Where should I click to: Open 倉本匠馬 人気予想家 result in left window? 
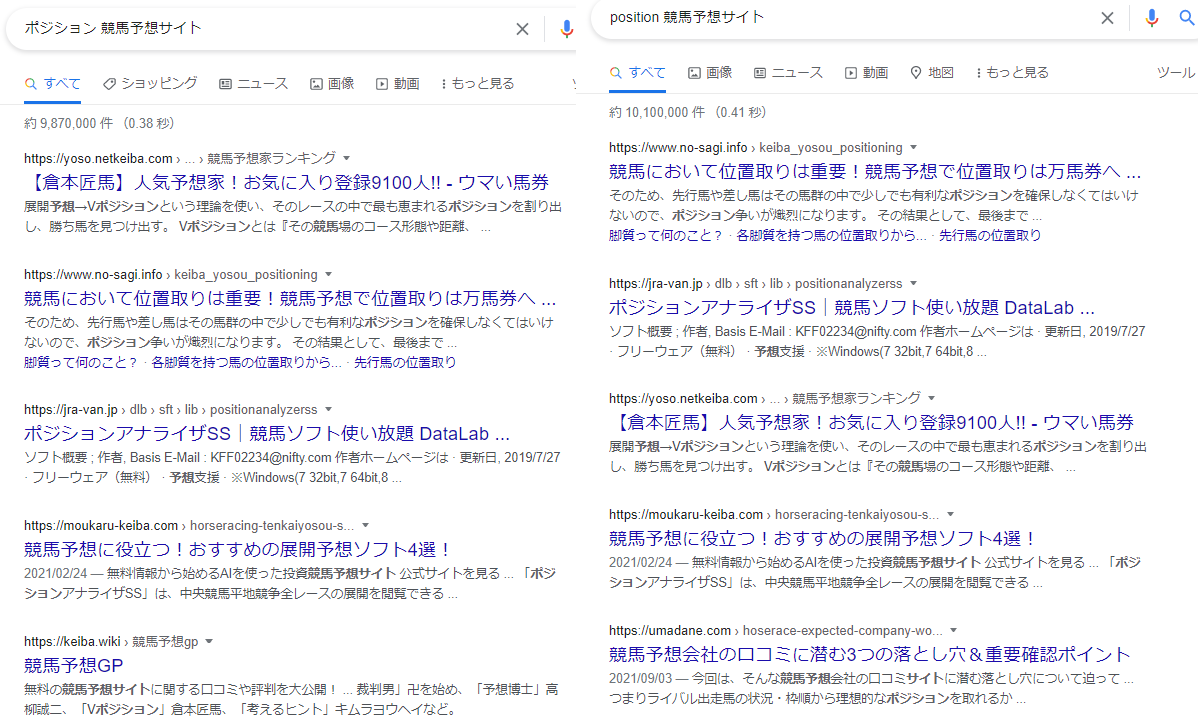[x=287, y=183]
